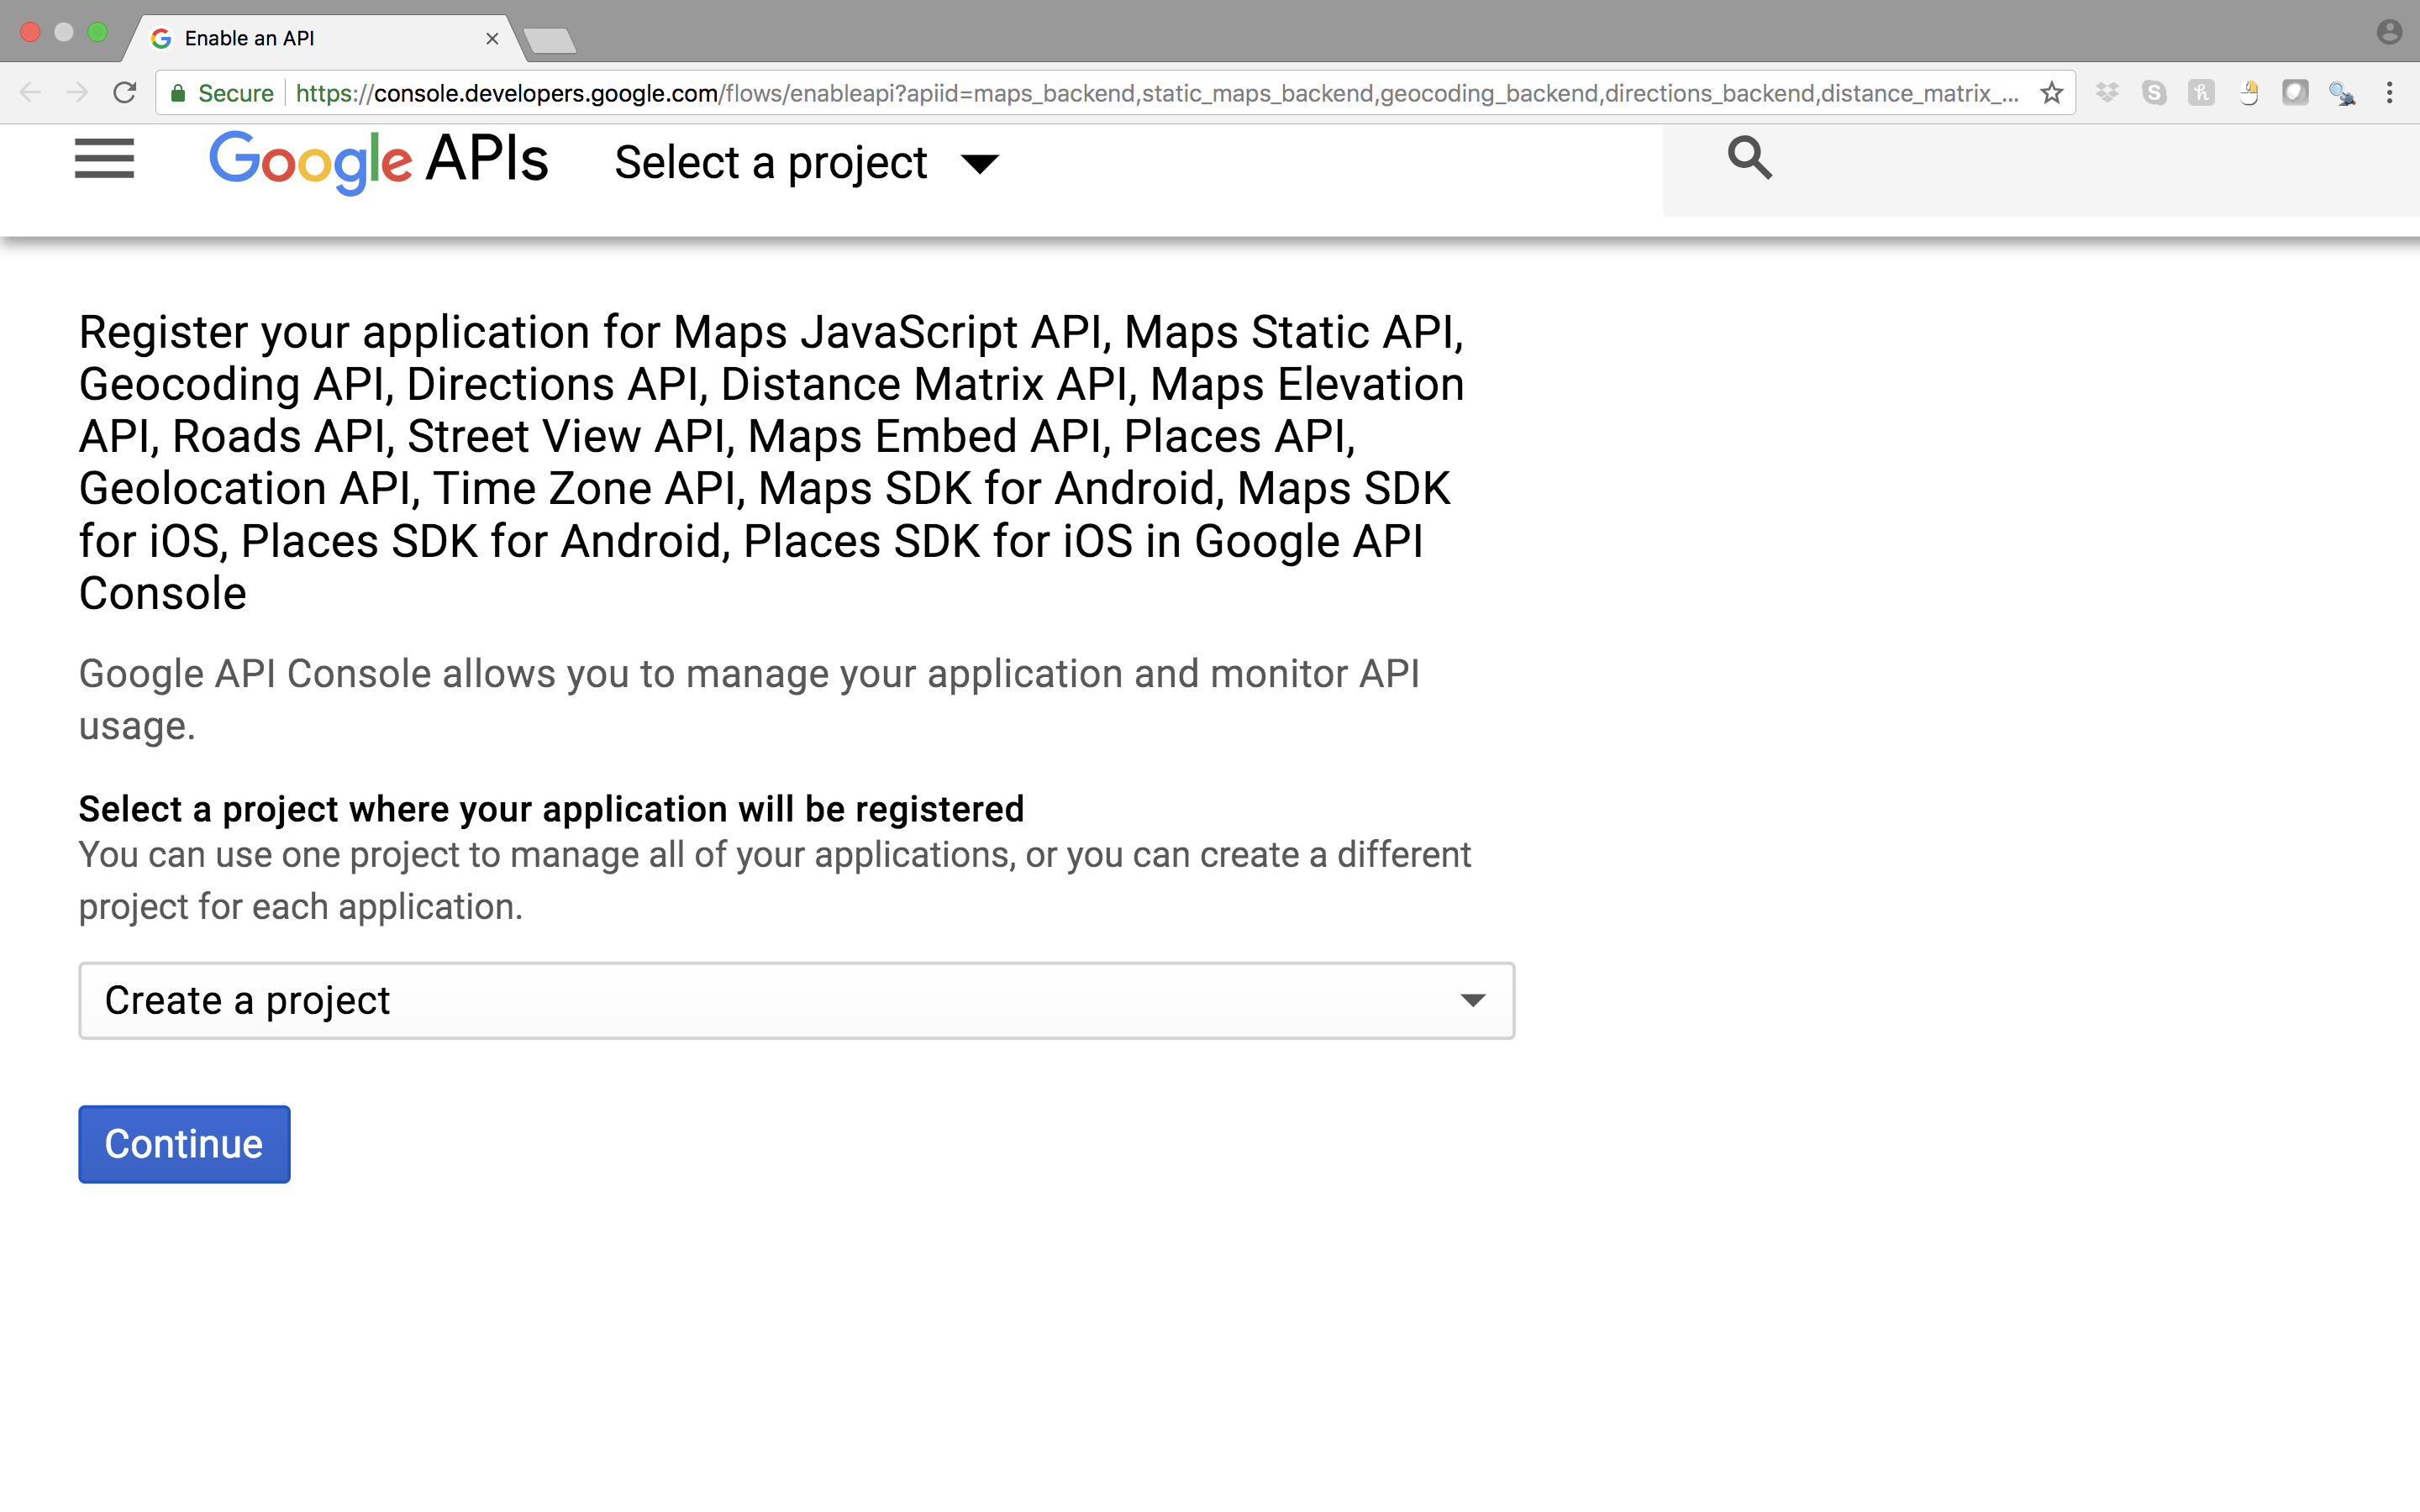Click the magnifying glass inspector extension icon
This screenshot has height=1512, width=2420.
(x=2342, y=93)
